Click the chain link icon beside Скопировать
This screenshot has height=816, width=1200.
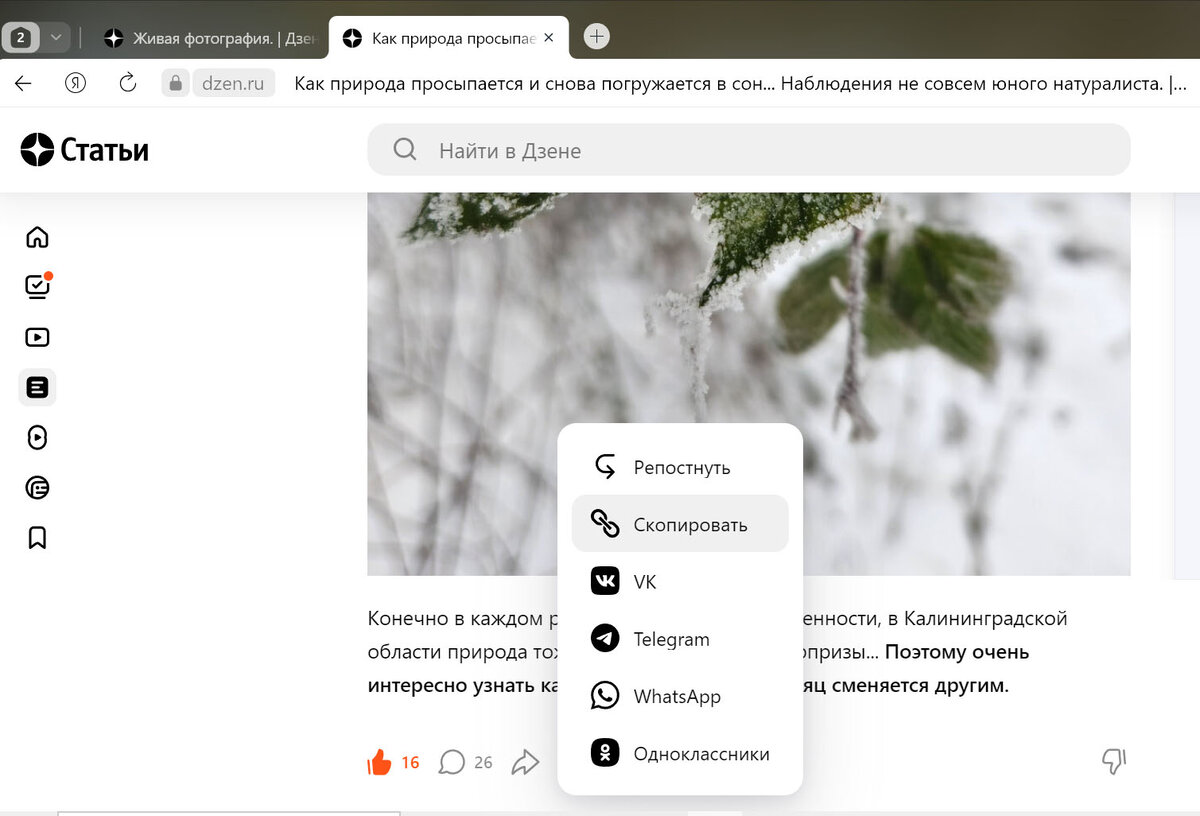(x=605, y=523)
